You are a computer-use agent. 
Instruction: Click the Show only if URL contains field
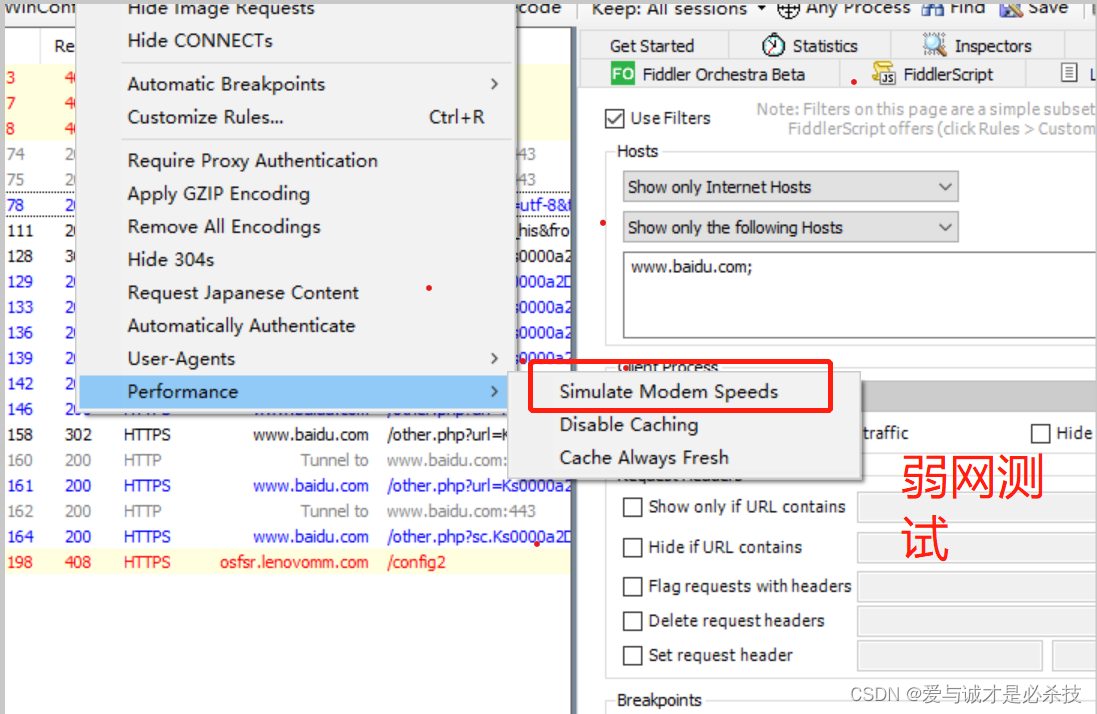(977, 507)
